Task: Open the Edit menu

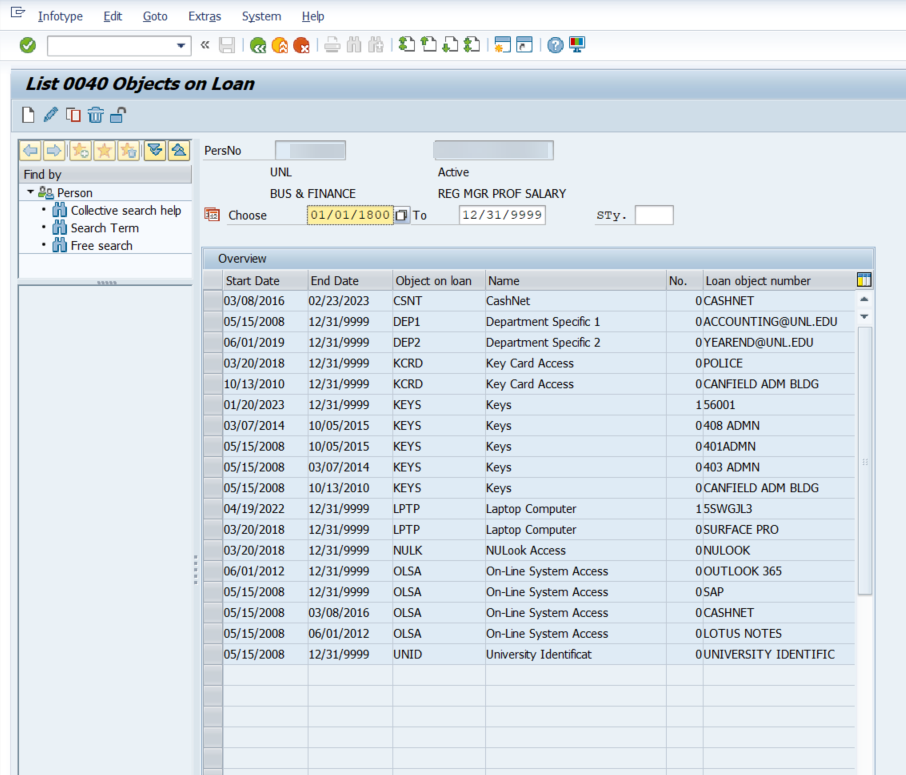Action: [x=113, y=16]
